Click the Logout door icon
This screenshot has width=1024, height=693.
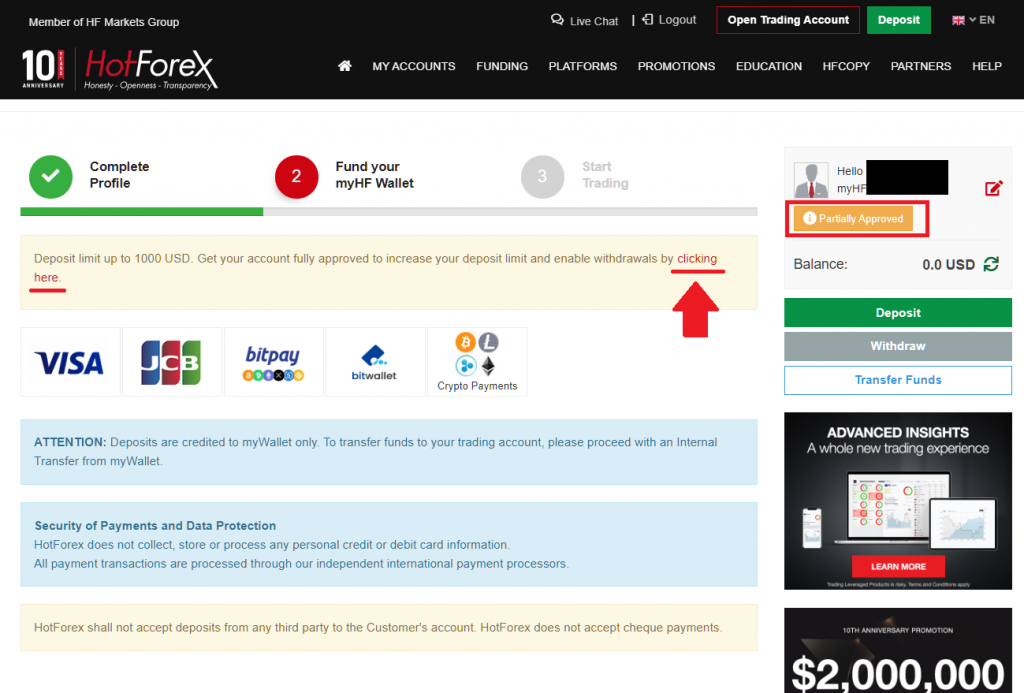[648, 20]
